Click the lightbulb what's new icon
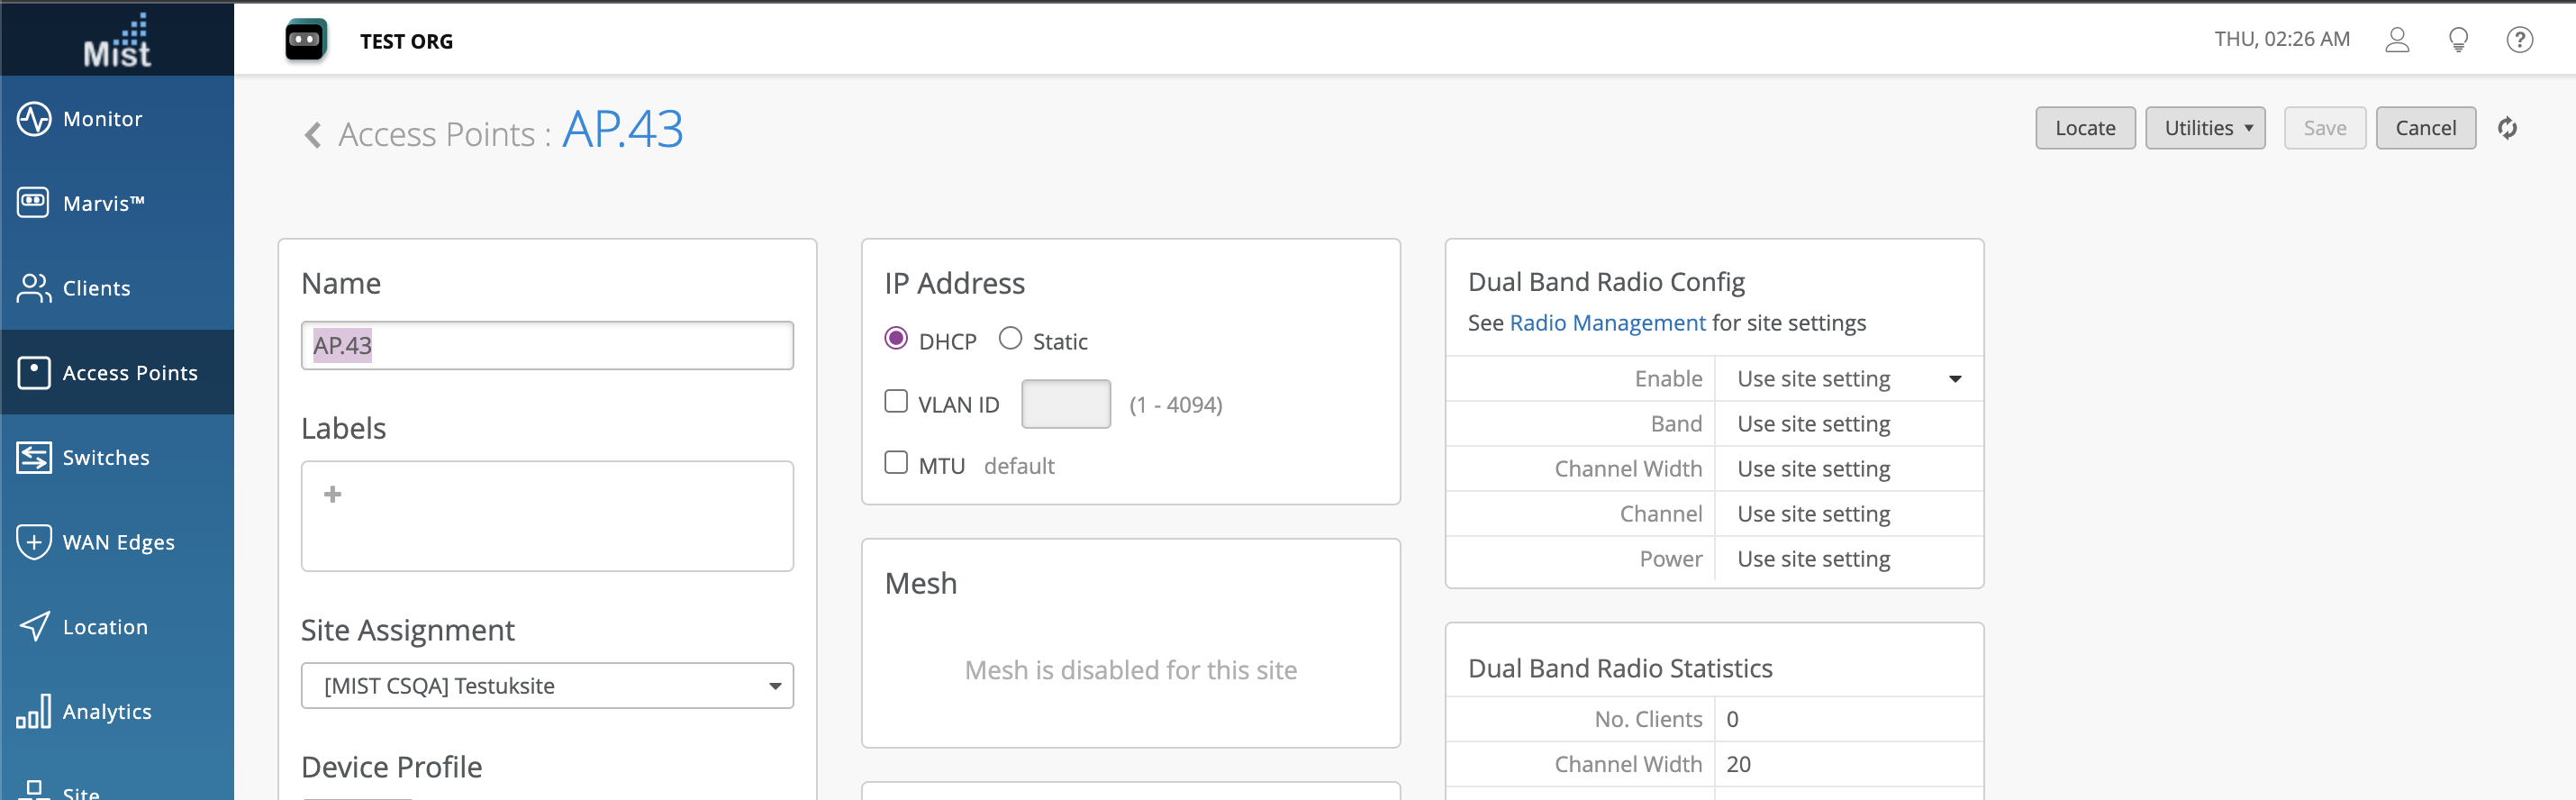Image resolution: width=2576 pixels, height=800 pixels. pos(2457,40)
